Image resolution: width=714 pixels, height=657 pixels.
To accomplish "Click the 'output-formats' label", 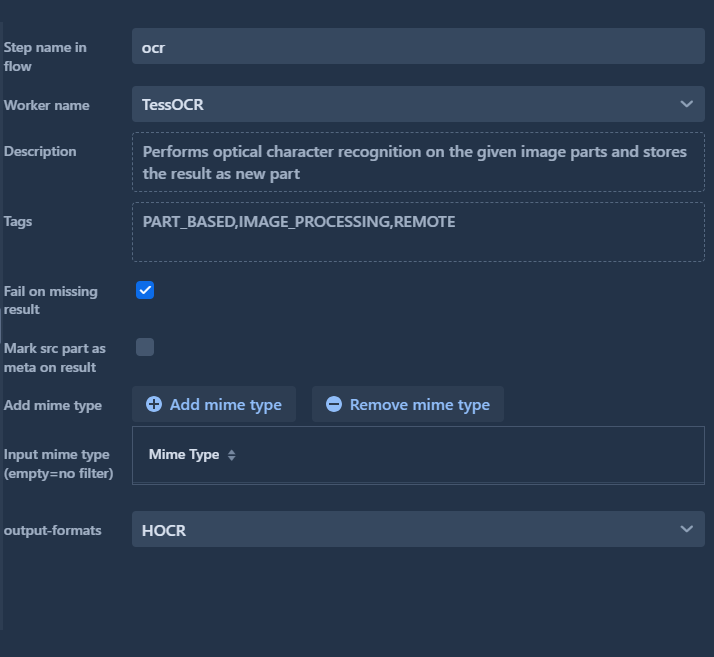I will [52, 530].
